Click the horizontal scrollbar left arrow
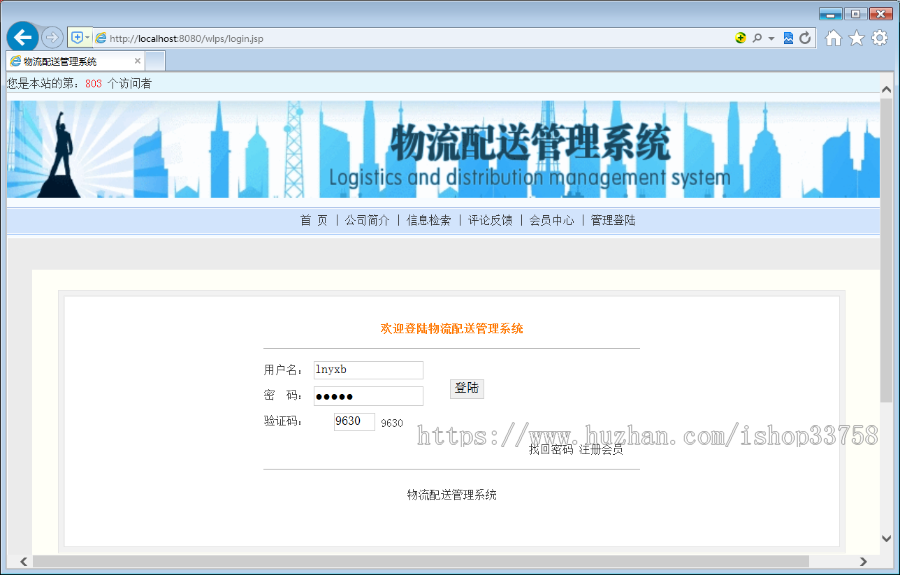The image size is (900, 575). (24, 561)
